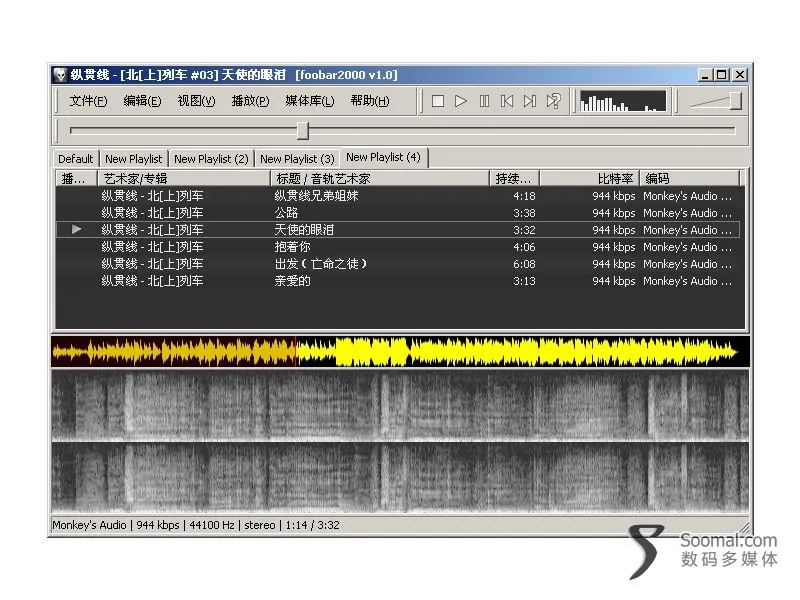Sort by 比特率 column header
800x600 pixels.
pyautogui.click(x=590, y=179)
